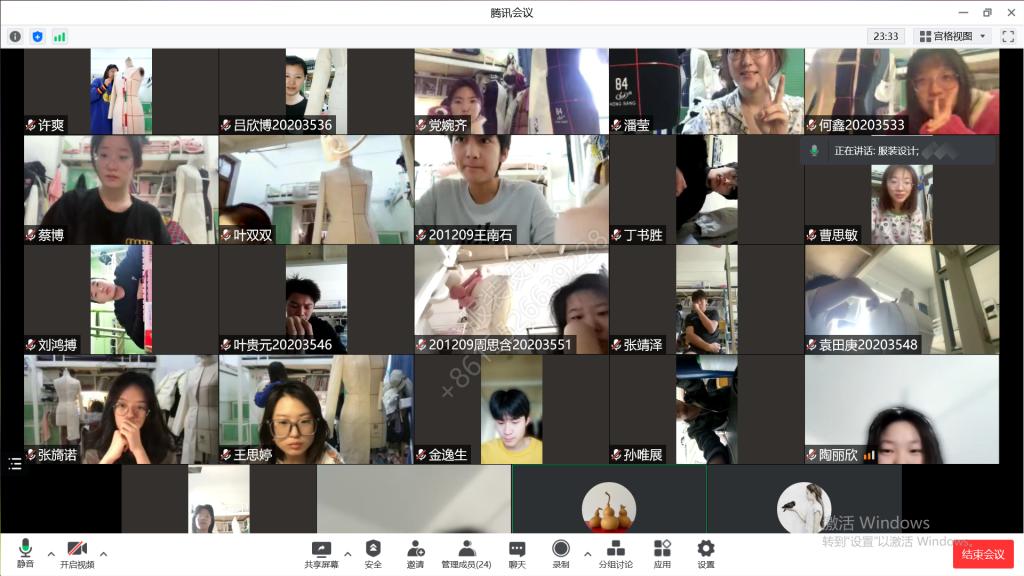Image resolution: width=1024 pixels, height=576 pixels.
Task: Toggle the 静音 microphone mute
Action: (25, 553)
